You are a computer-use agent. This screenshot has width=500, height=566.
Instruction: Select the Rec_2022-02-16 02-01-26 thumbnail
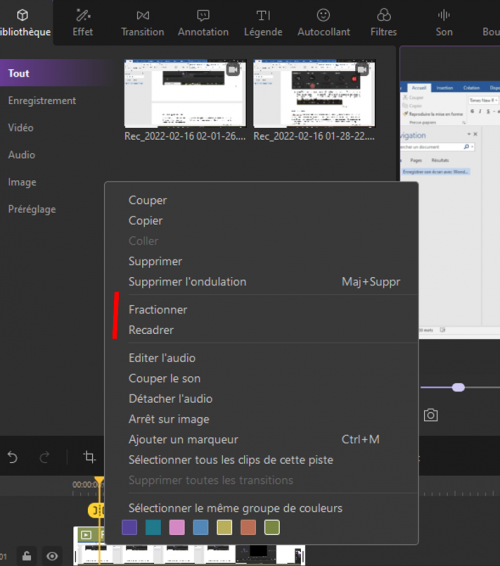[185, 93]
